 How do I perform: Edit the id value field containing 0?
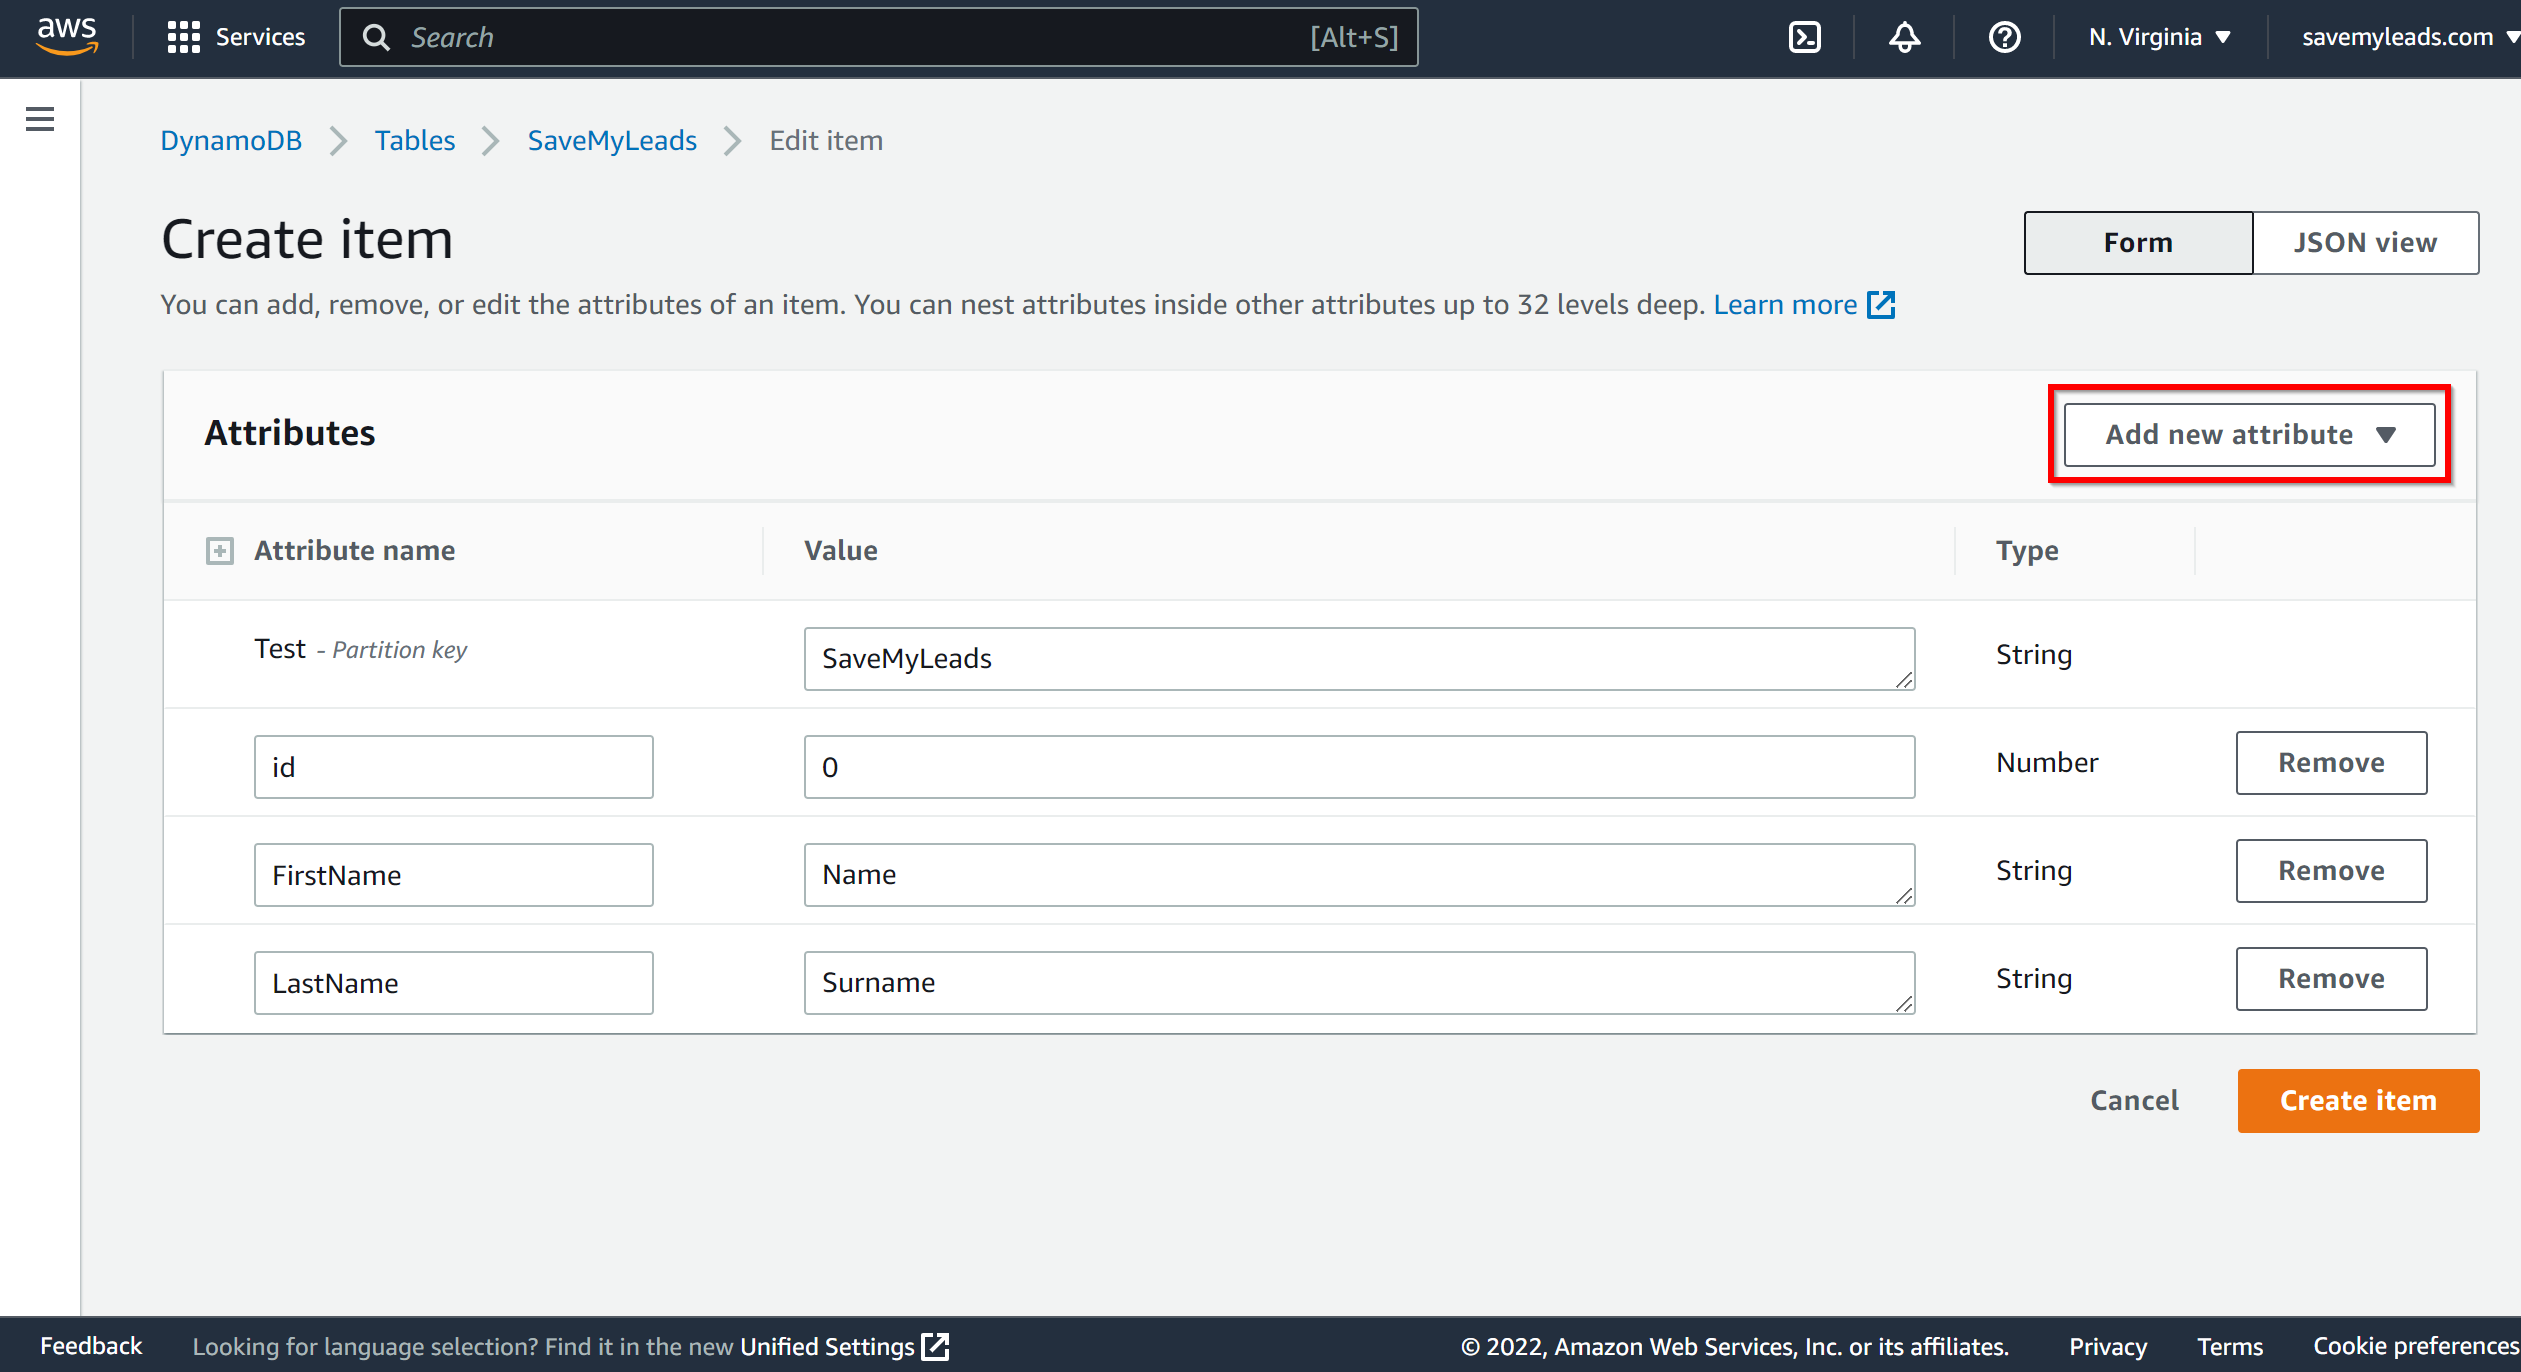point(1359,766)
